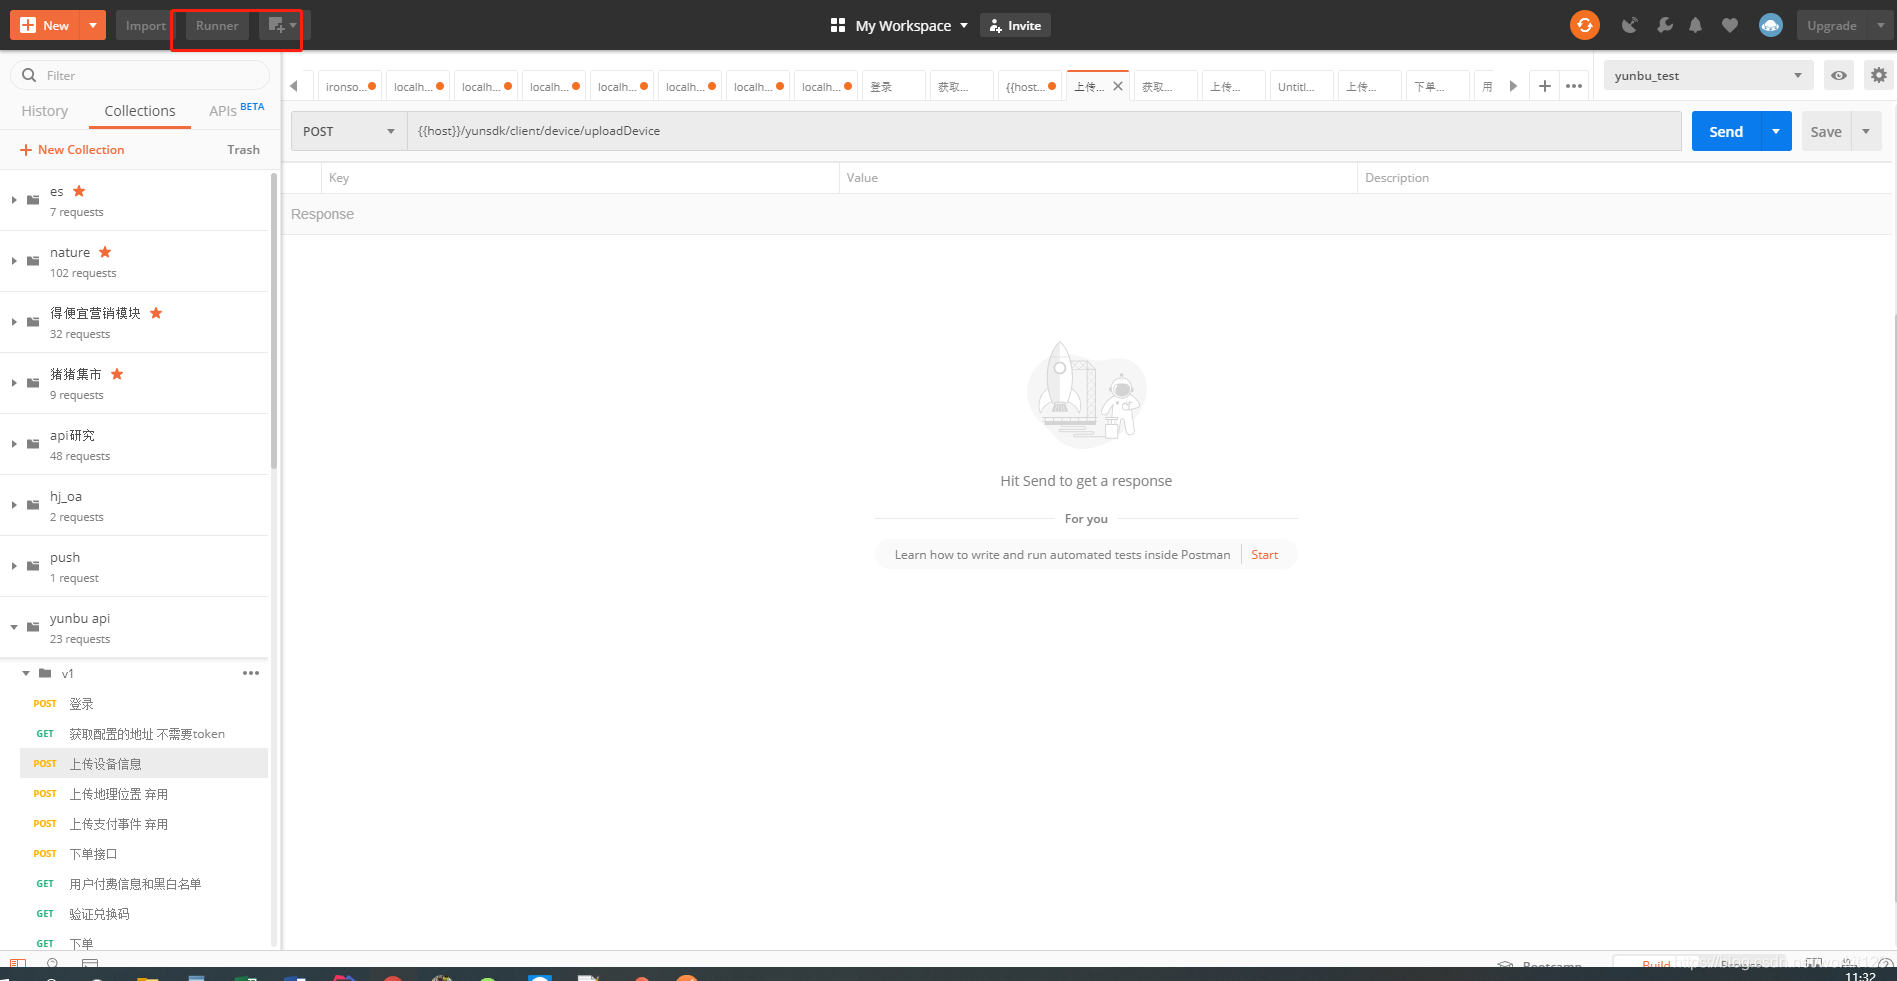Expand the nature collection
Screen dimensions: 1897x981
[14, 261]
